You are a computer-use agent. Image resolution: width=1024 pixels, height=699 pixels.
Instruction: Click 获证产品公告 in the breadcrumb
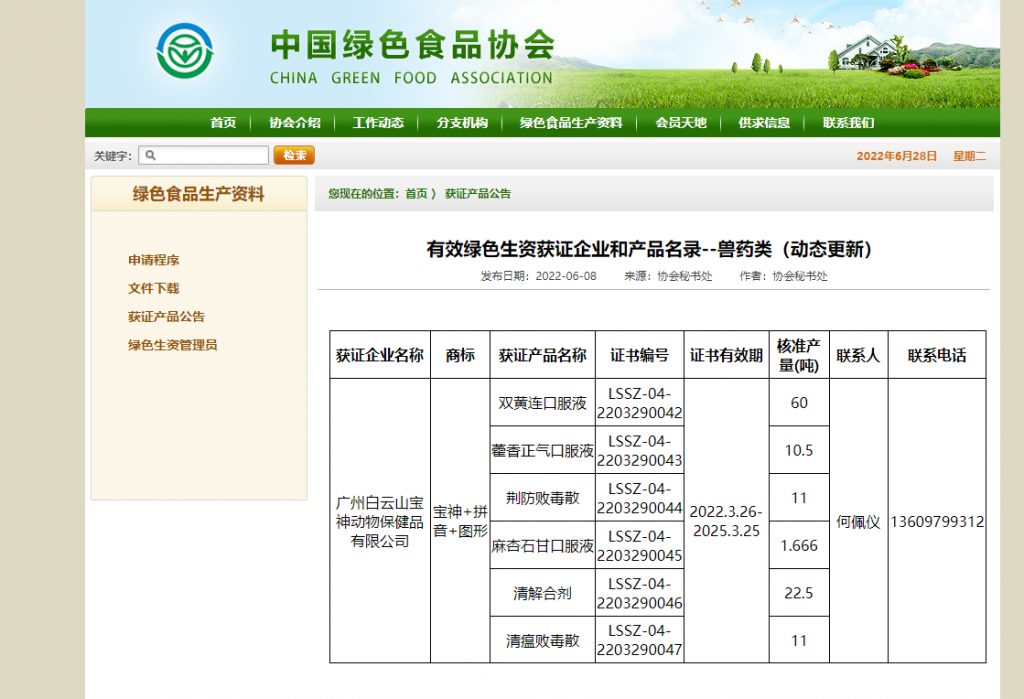coord(478,194)
